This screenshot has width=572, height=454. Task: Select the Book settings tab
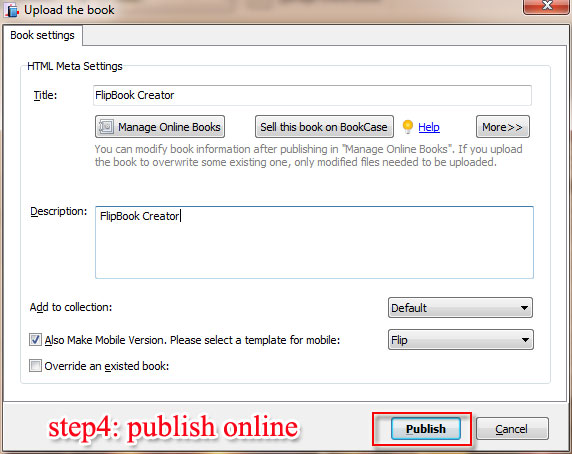click(x=42, y=35)
